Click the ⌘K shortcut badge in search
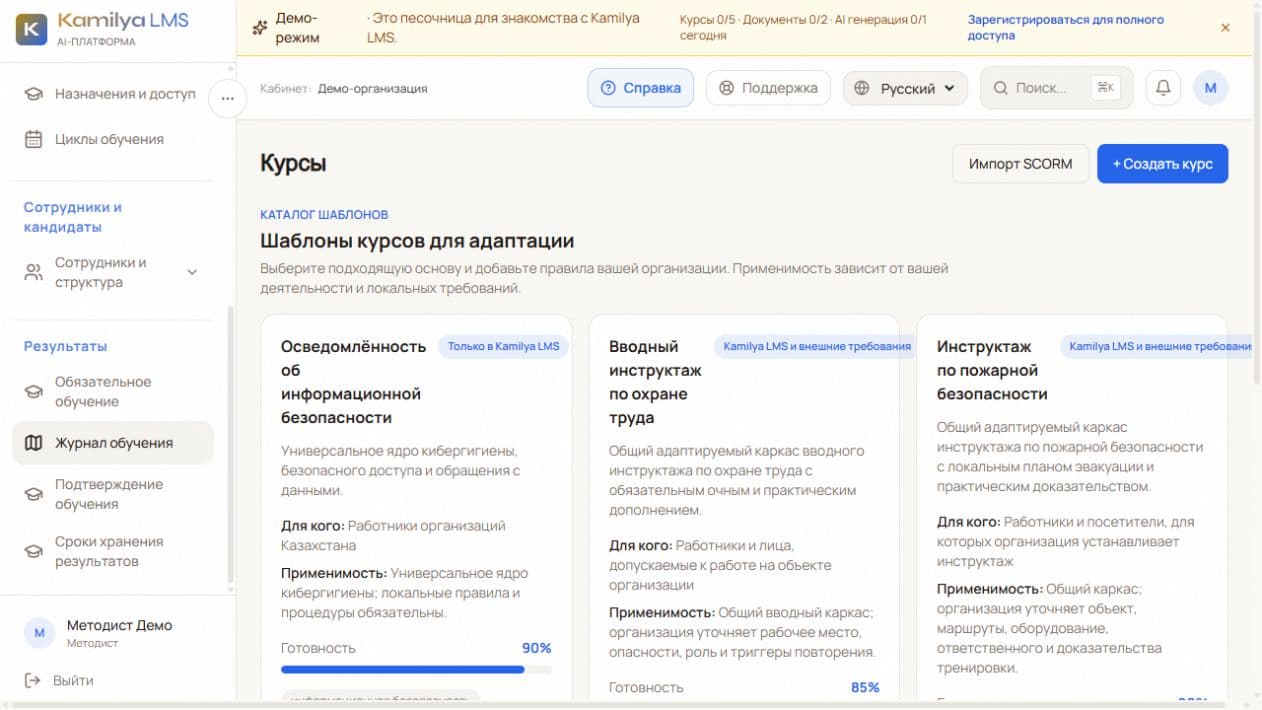The image size is (1262, 710). coord(1105,88)
